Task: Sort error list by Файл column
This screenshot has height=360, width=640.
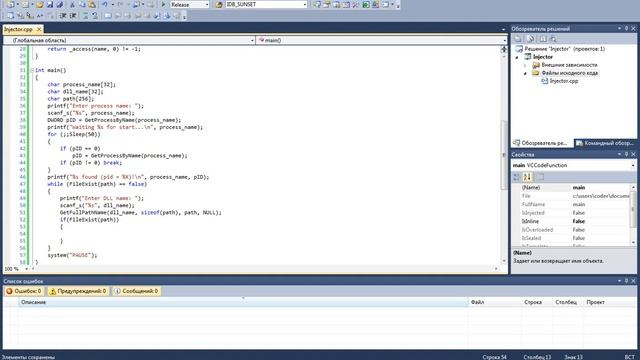Action: [495, 302]
